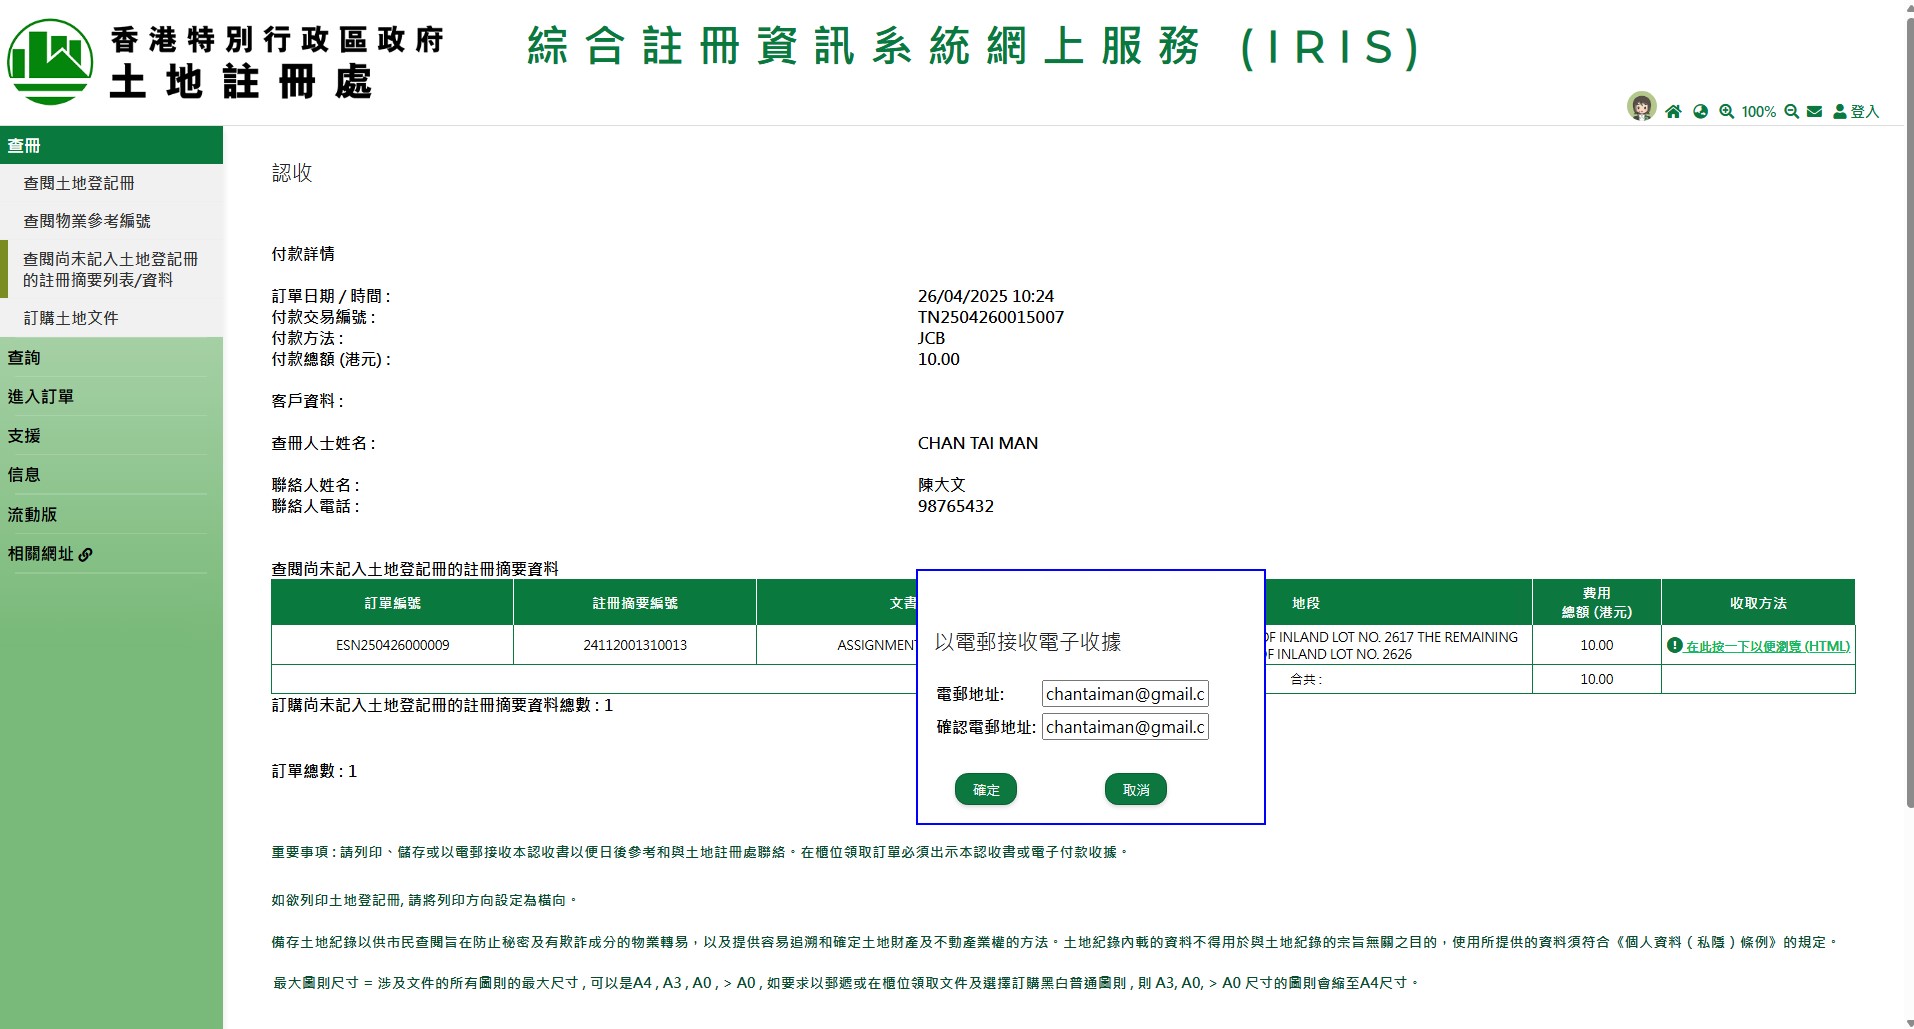1914x1029 pixels.
Task: Click the globe language icon
Action: pyautogui.click(x=1700, y=112)
